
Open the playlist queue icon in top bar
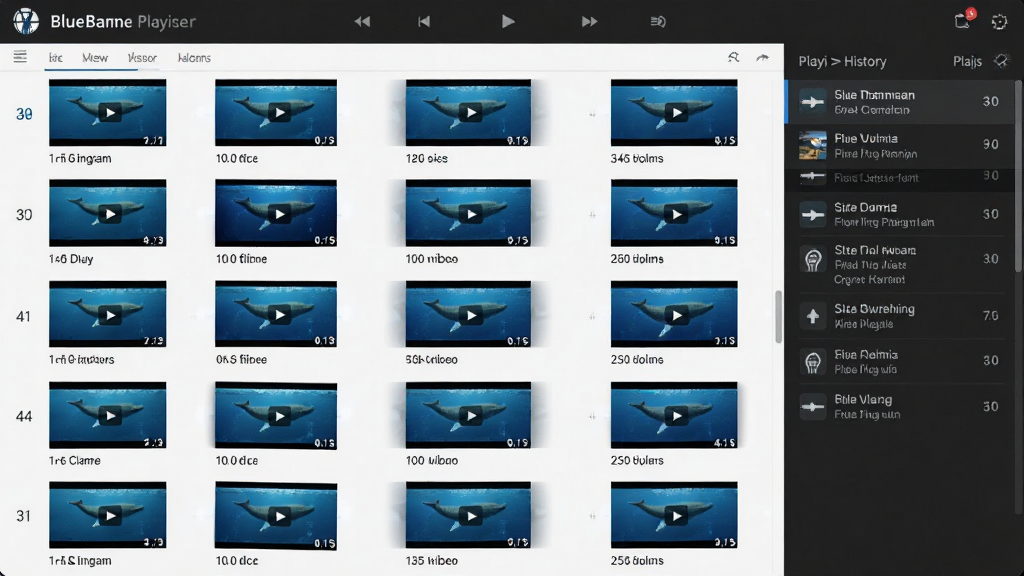pos(658,22)
